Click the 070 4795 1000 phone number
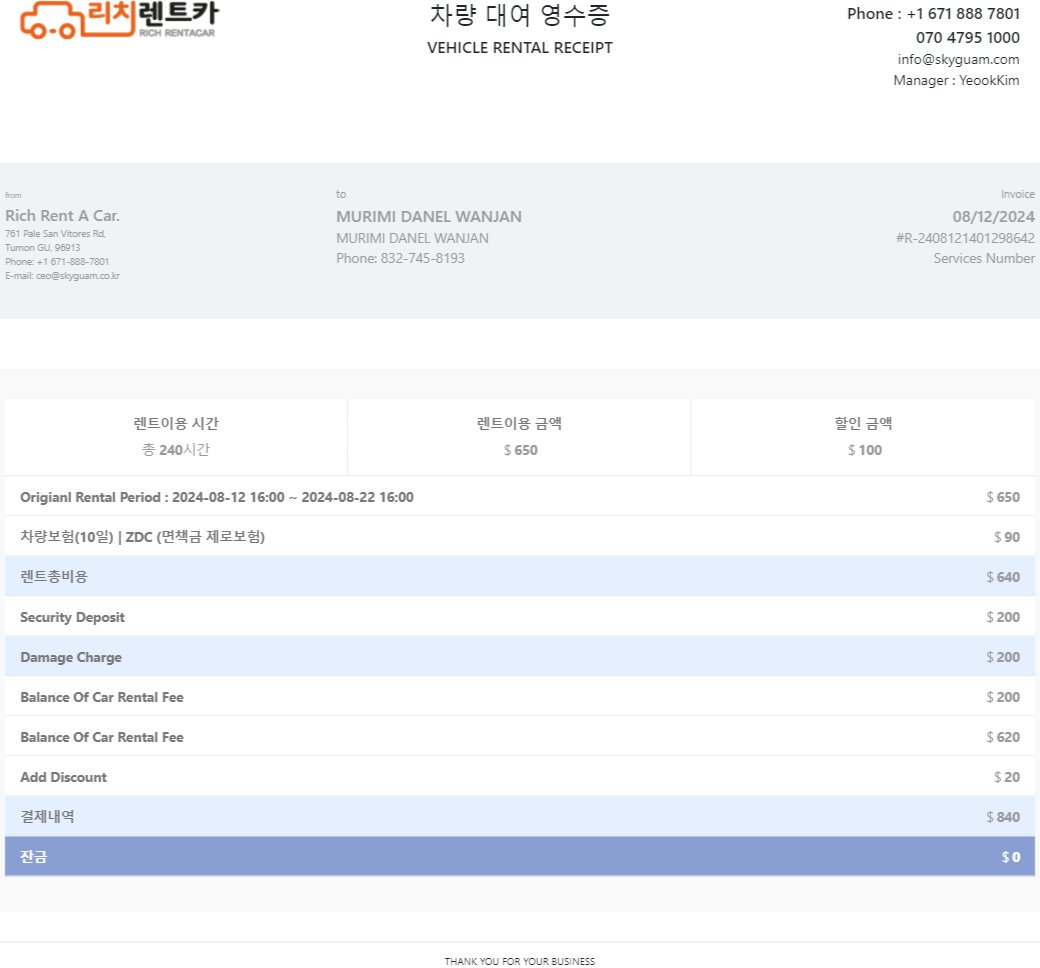 [967, 38]
